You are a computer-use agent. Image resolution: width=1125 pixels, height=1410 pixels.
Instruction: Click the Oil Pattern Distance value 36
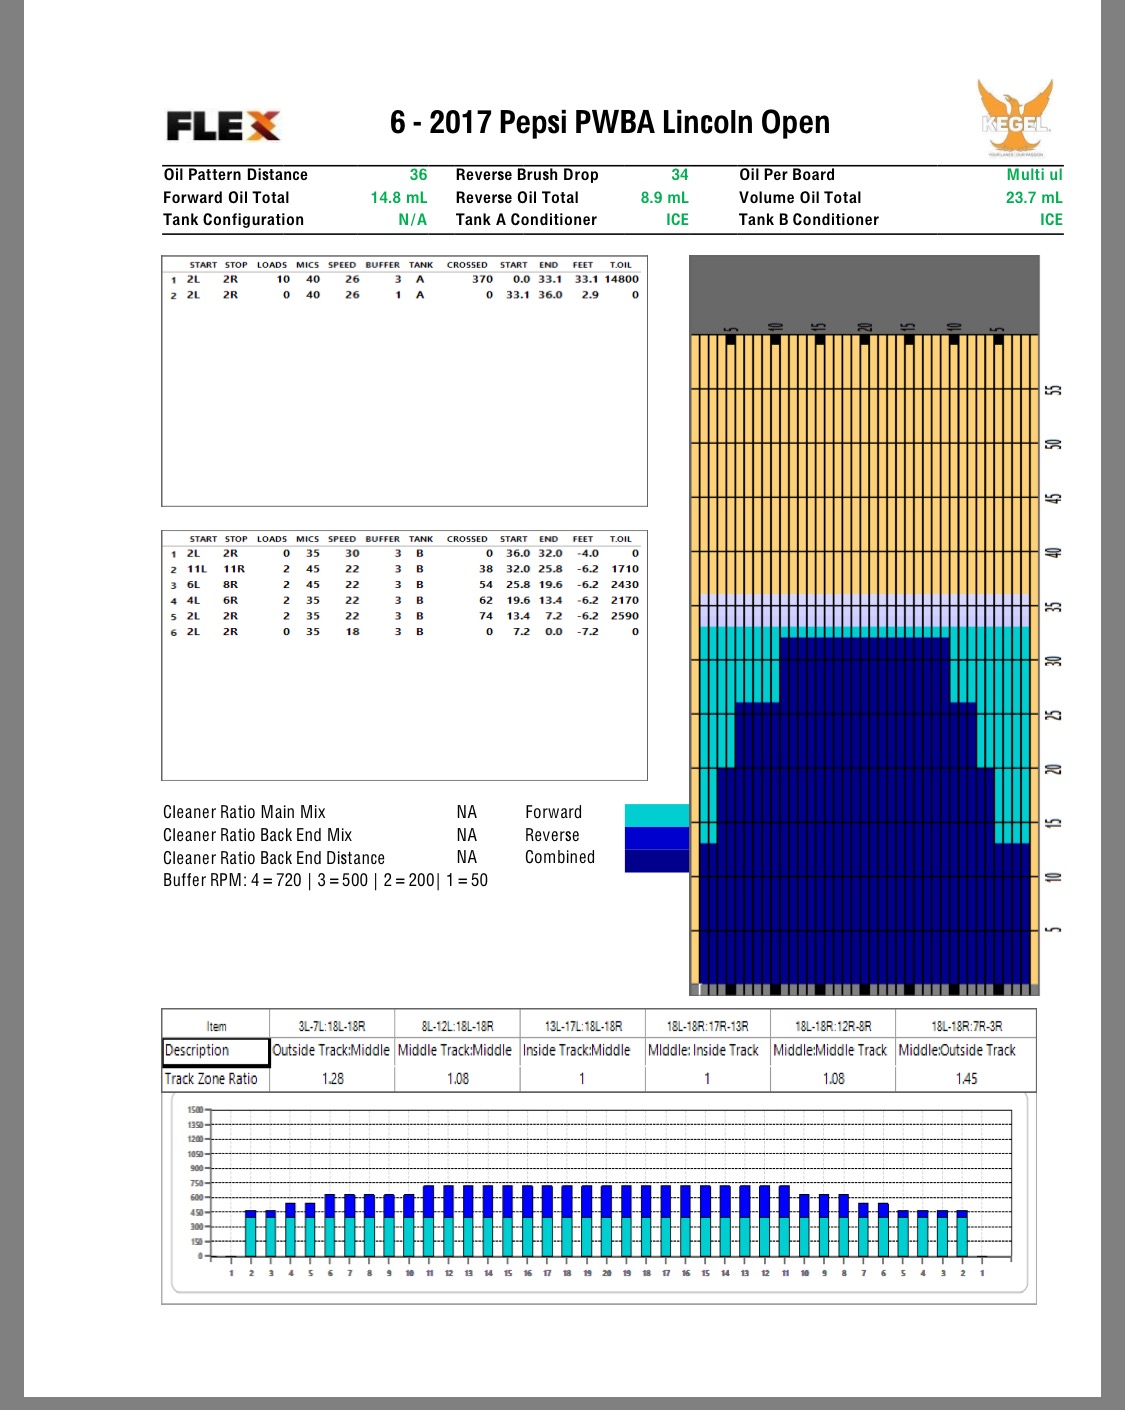[x=418, y=175]
